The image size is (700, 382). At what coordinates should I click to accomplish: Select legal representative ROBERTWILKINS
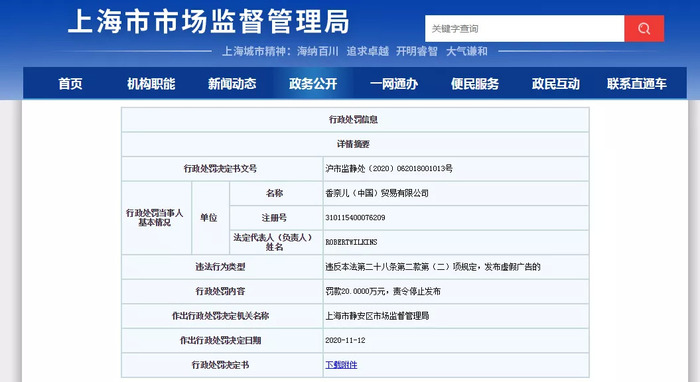[x=351, y=242]
